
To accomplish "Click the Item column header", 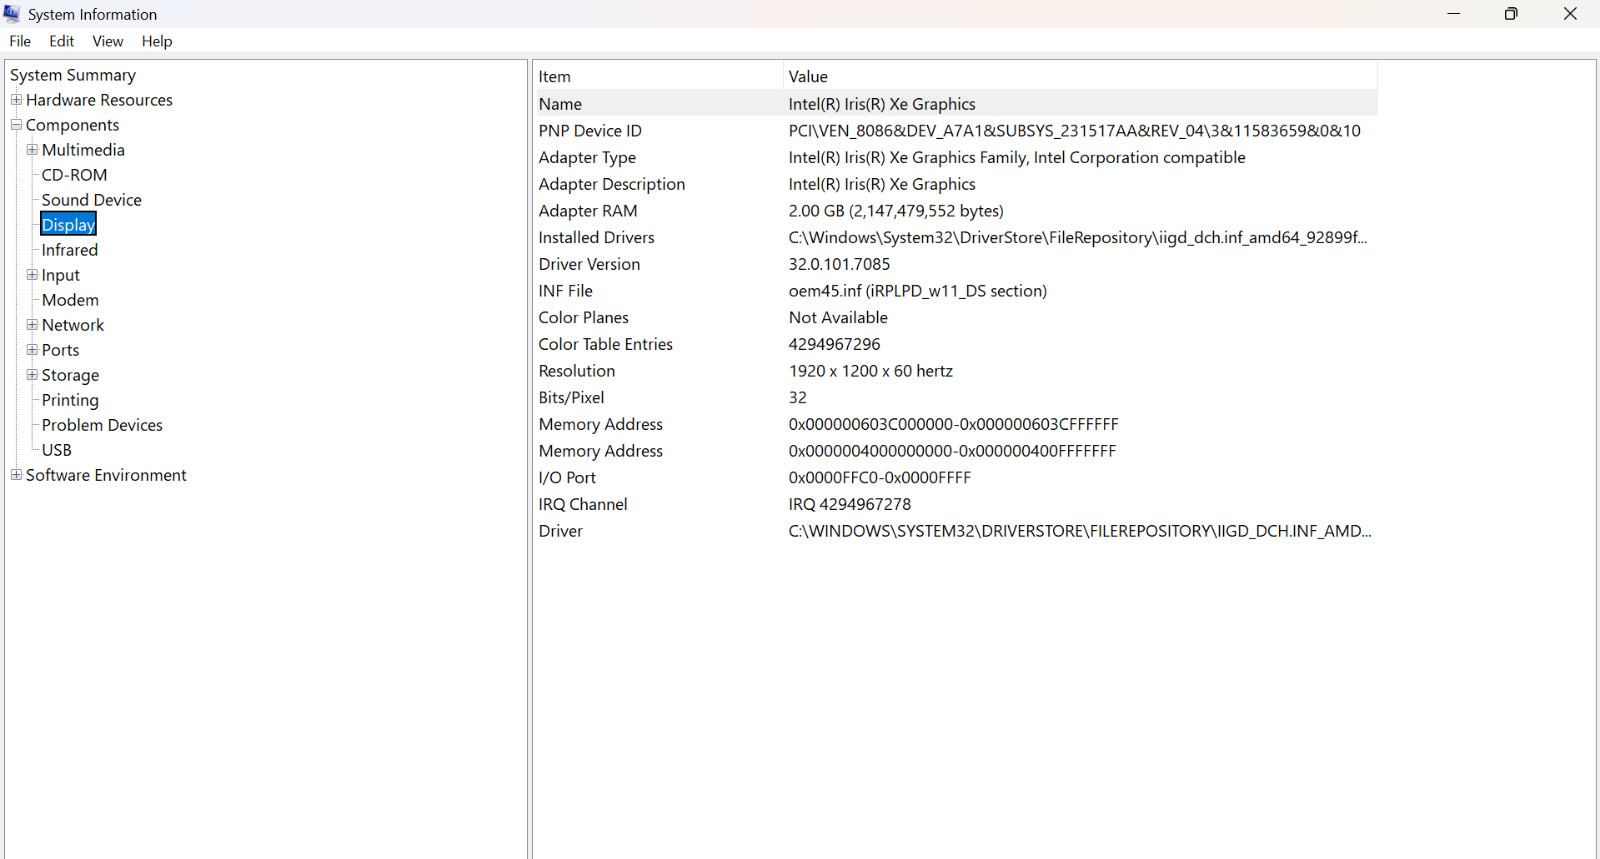I will click(x=659, y=76).
